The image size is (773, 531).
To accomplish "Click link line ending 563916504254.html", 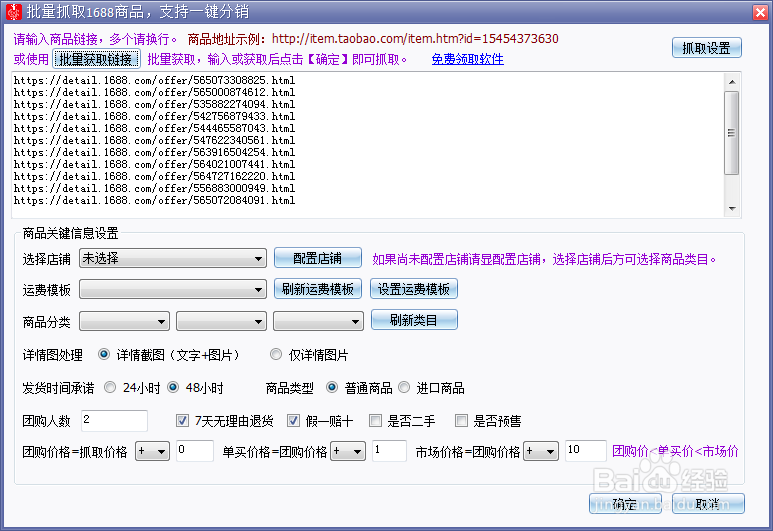I will (x=154, y=152).
